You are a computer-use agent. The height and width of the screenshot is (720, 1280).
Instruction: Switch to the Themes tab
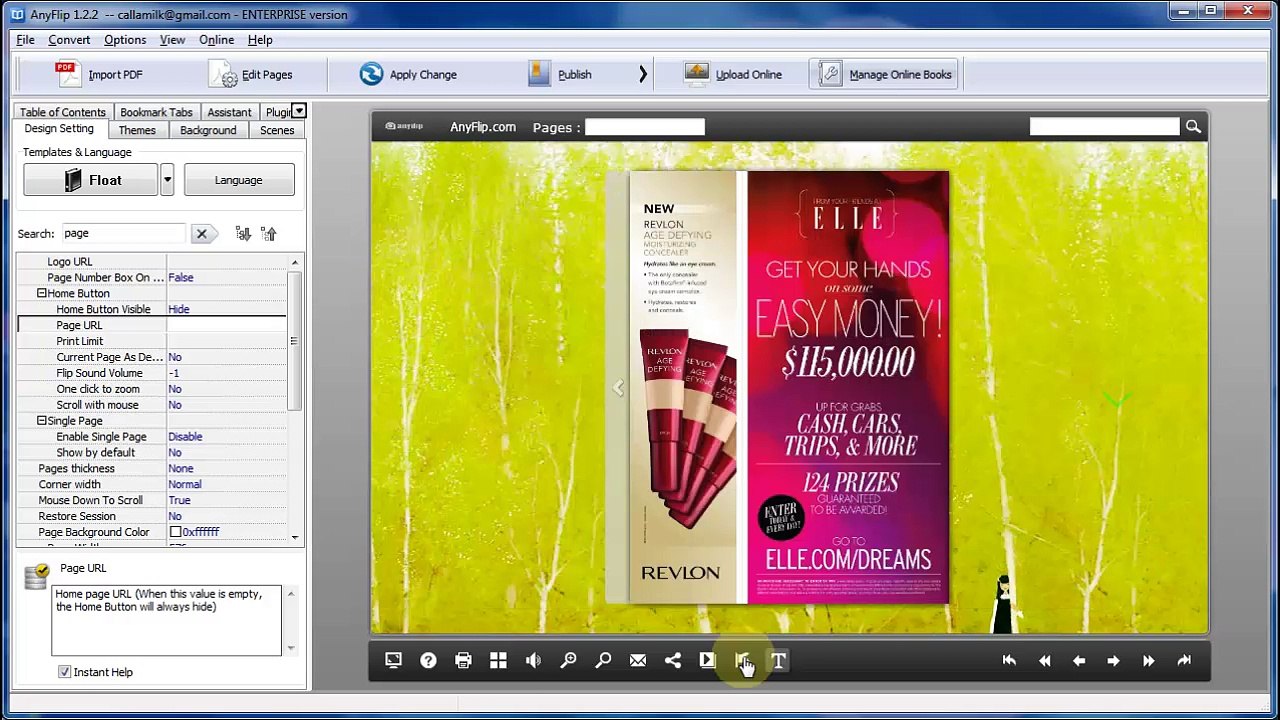(x=137, y=130)
